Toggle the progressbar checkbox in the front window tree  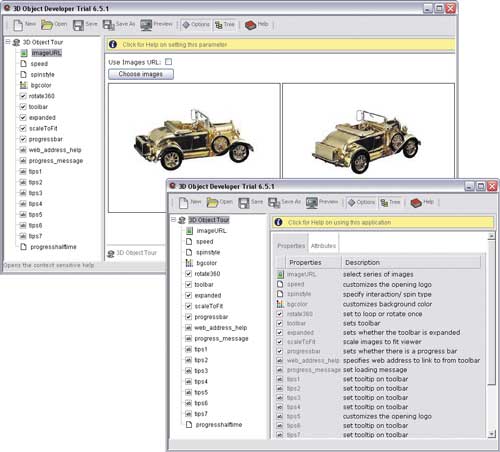(188, 317)
